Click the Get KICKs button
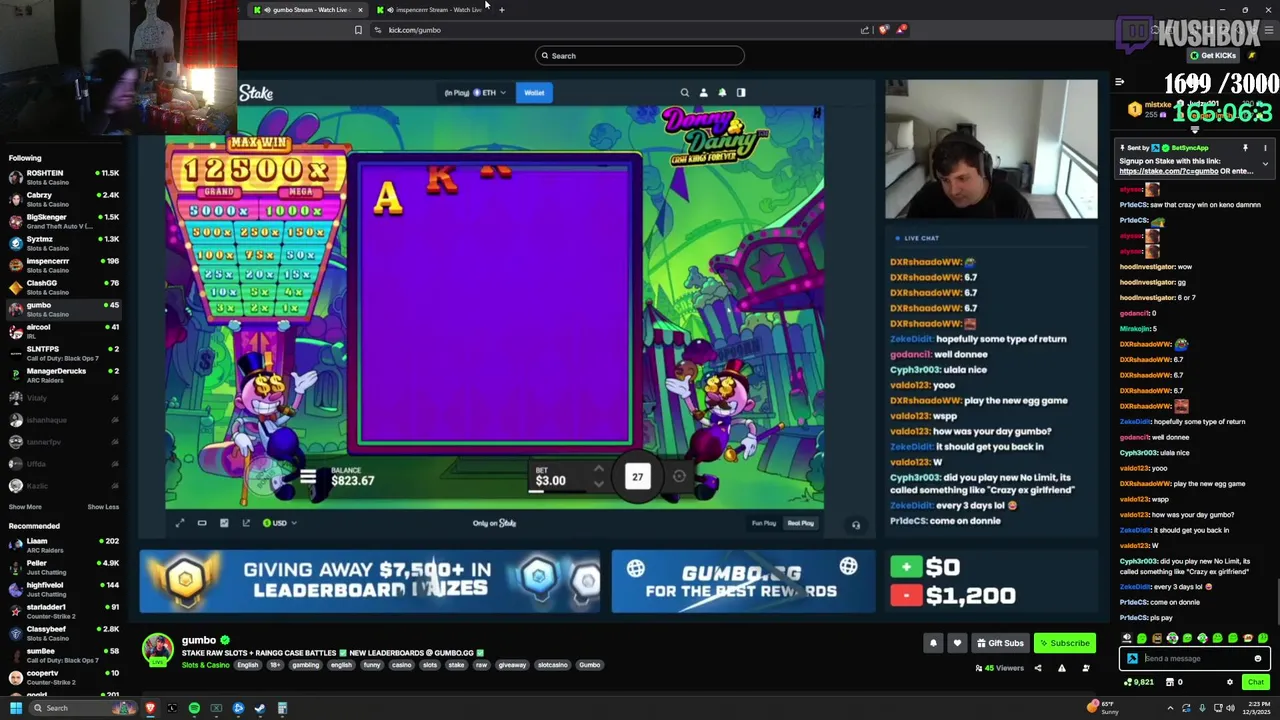The width and height of the screenshot is (1280, 720). point(1213,55)
